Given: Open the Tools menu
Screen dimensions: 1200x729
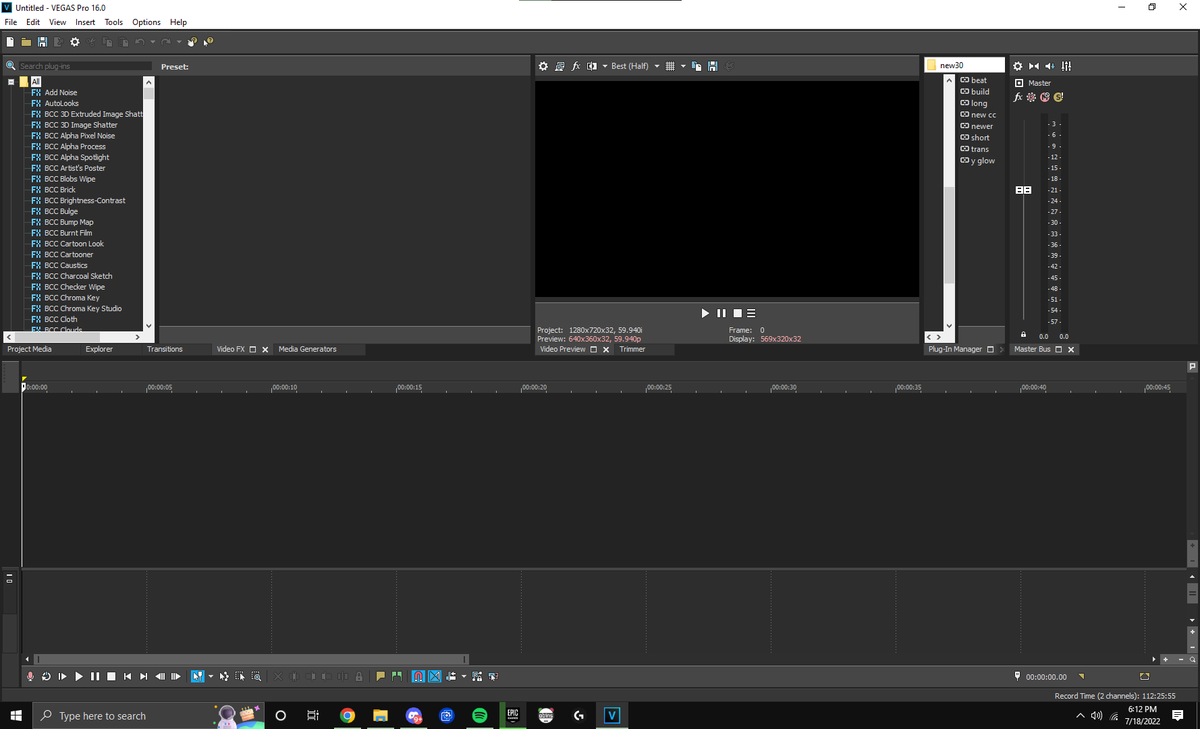Looking at the screenshot, I should coord(114,22).
